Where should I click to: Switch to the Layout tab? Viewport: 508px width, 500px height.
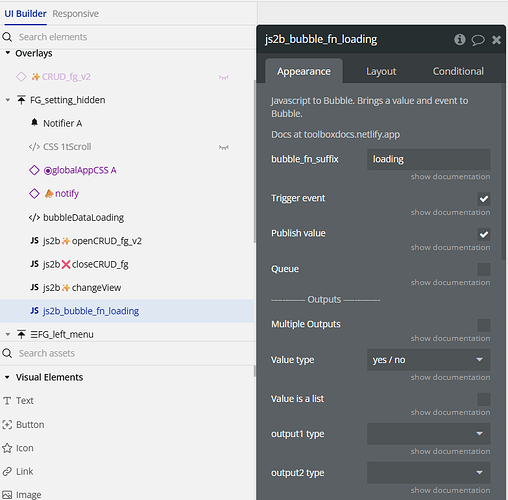381,71
